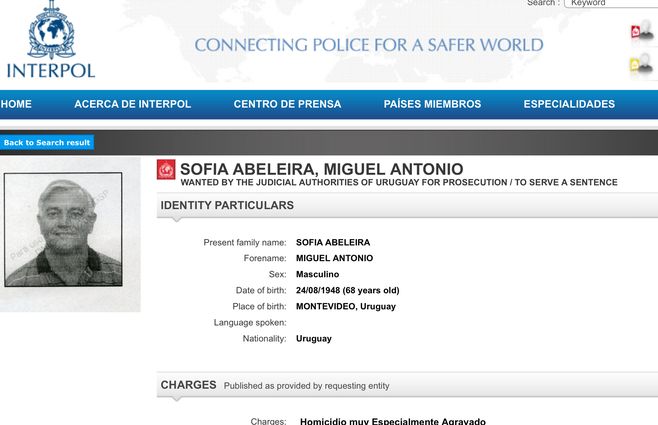Open the yellow notice people icon

click(642, 65)
